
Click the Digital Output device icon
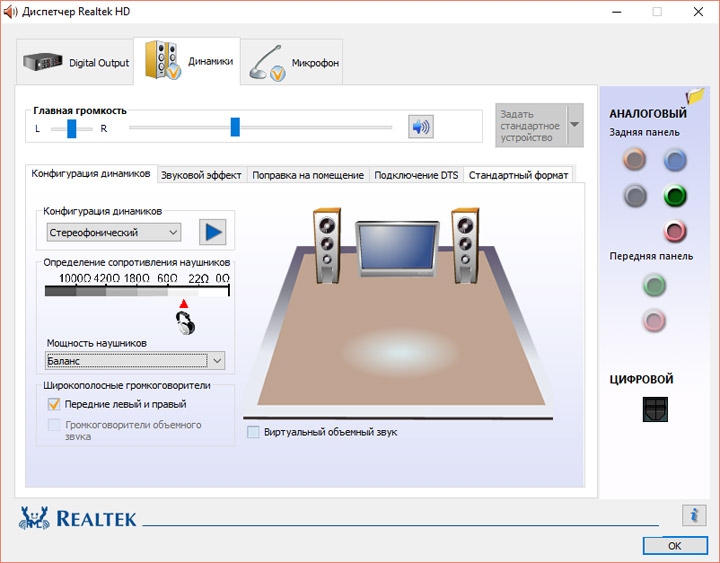43,62
